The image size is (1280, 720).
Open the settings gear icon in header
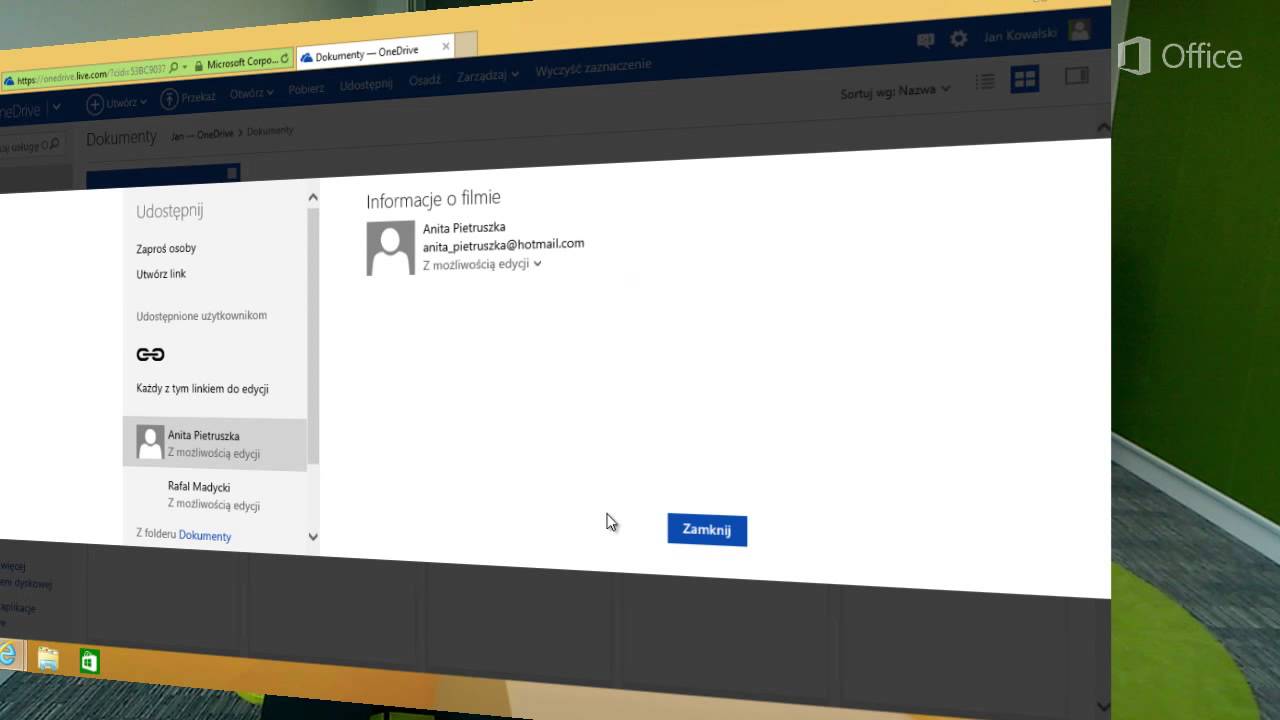tap(959, 38)
